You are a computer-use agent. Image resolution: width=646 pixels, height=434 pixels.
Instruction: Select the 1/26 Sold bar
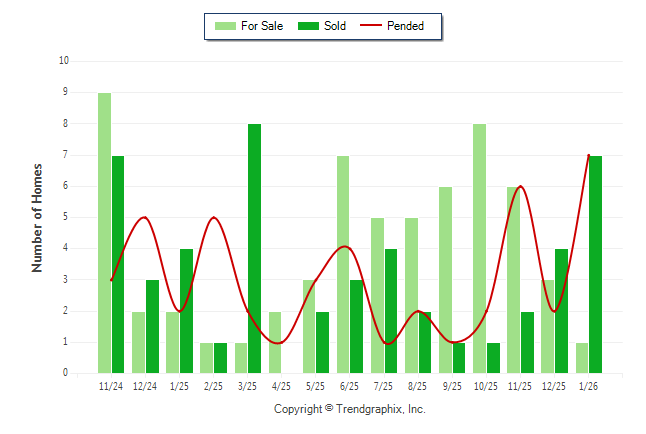(x=596, y=264)
